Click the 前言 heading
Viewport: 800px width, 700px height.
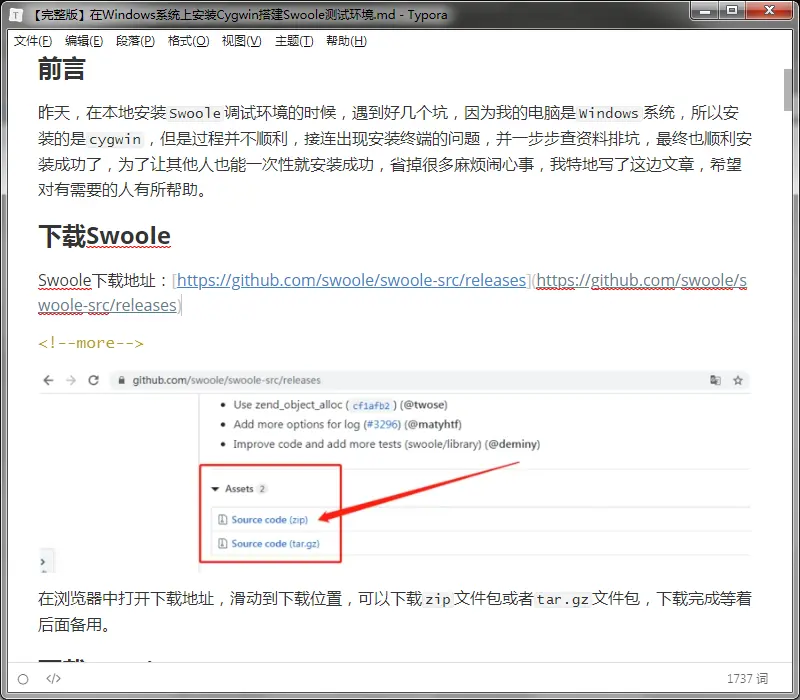pos(61,69)
